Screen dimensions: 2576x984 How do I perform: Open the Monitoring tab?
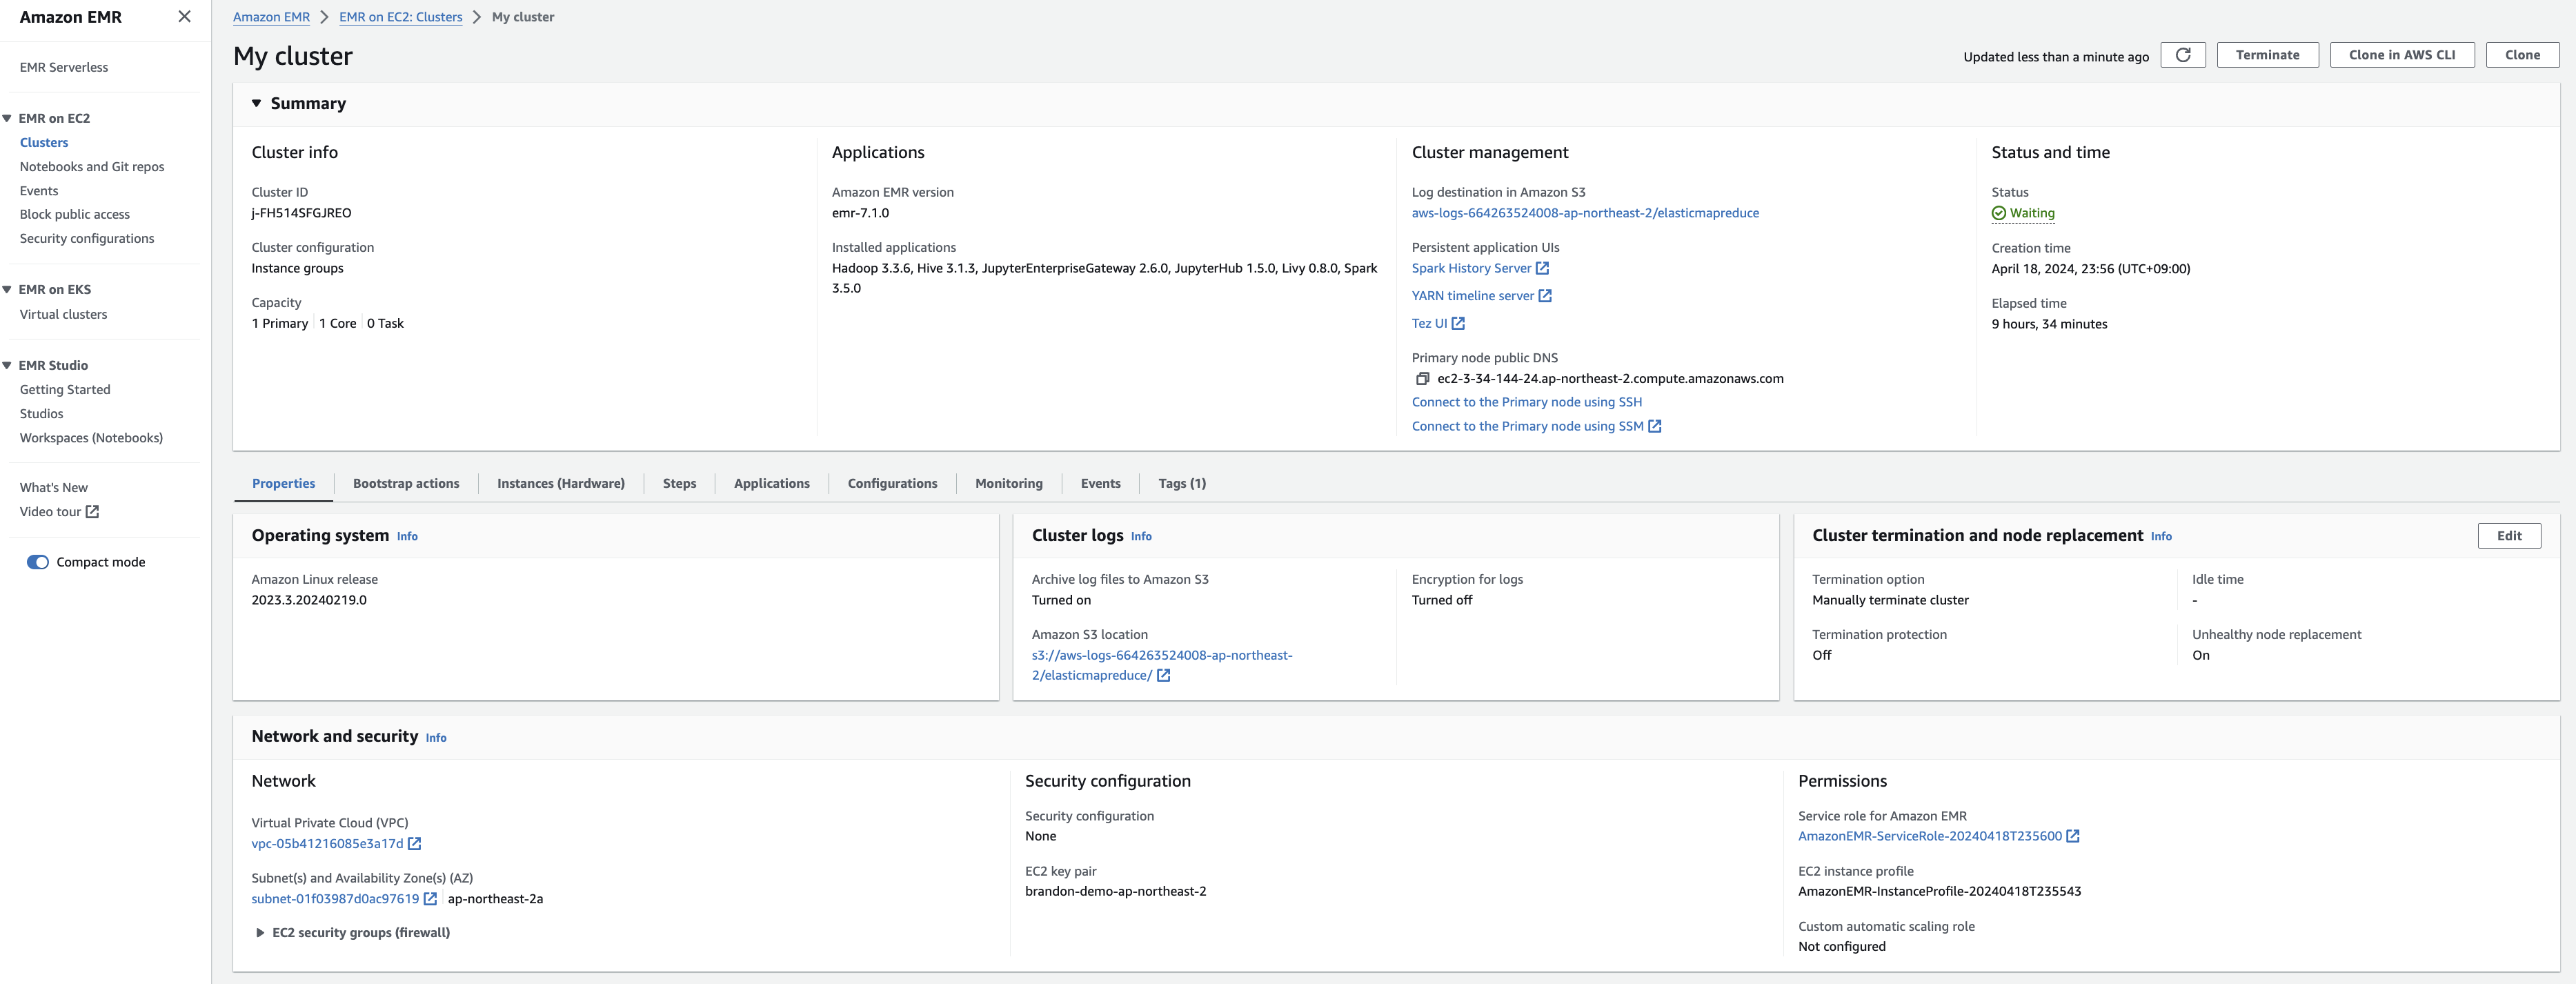(x=1008, y=483)
